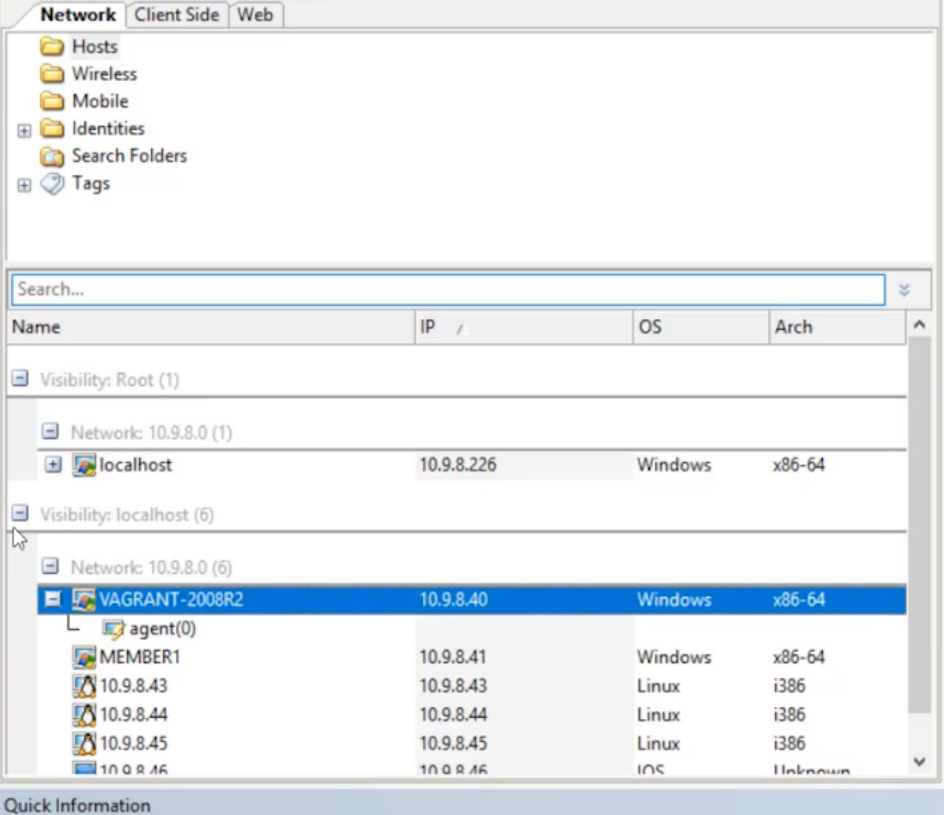Collapse the VAGRANT-2008R2 host node
The image size is (944, 815).
[x=54, y=600]
